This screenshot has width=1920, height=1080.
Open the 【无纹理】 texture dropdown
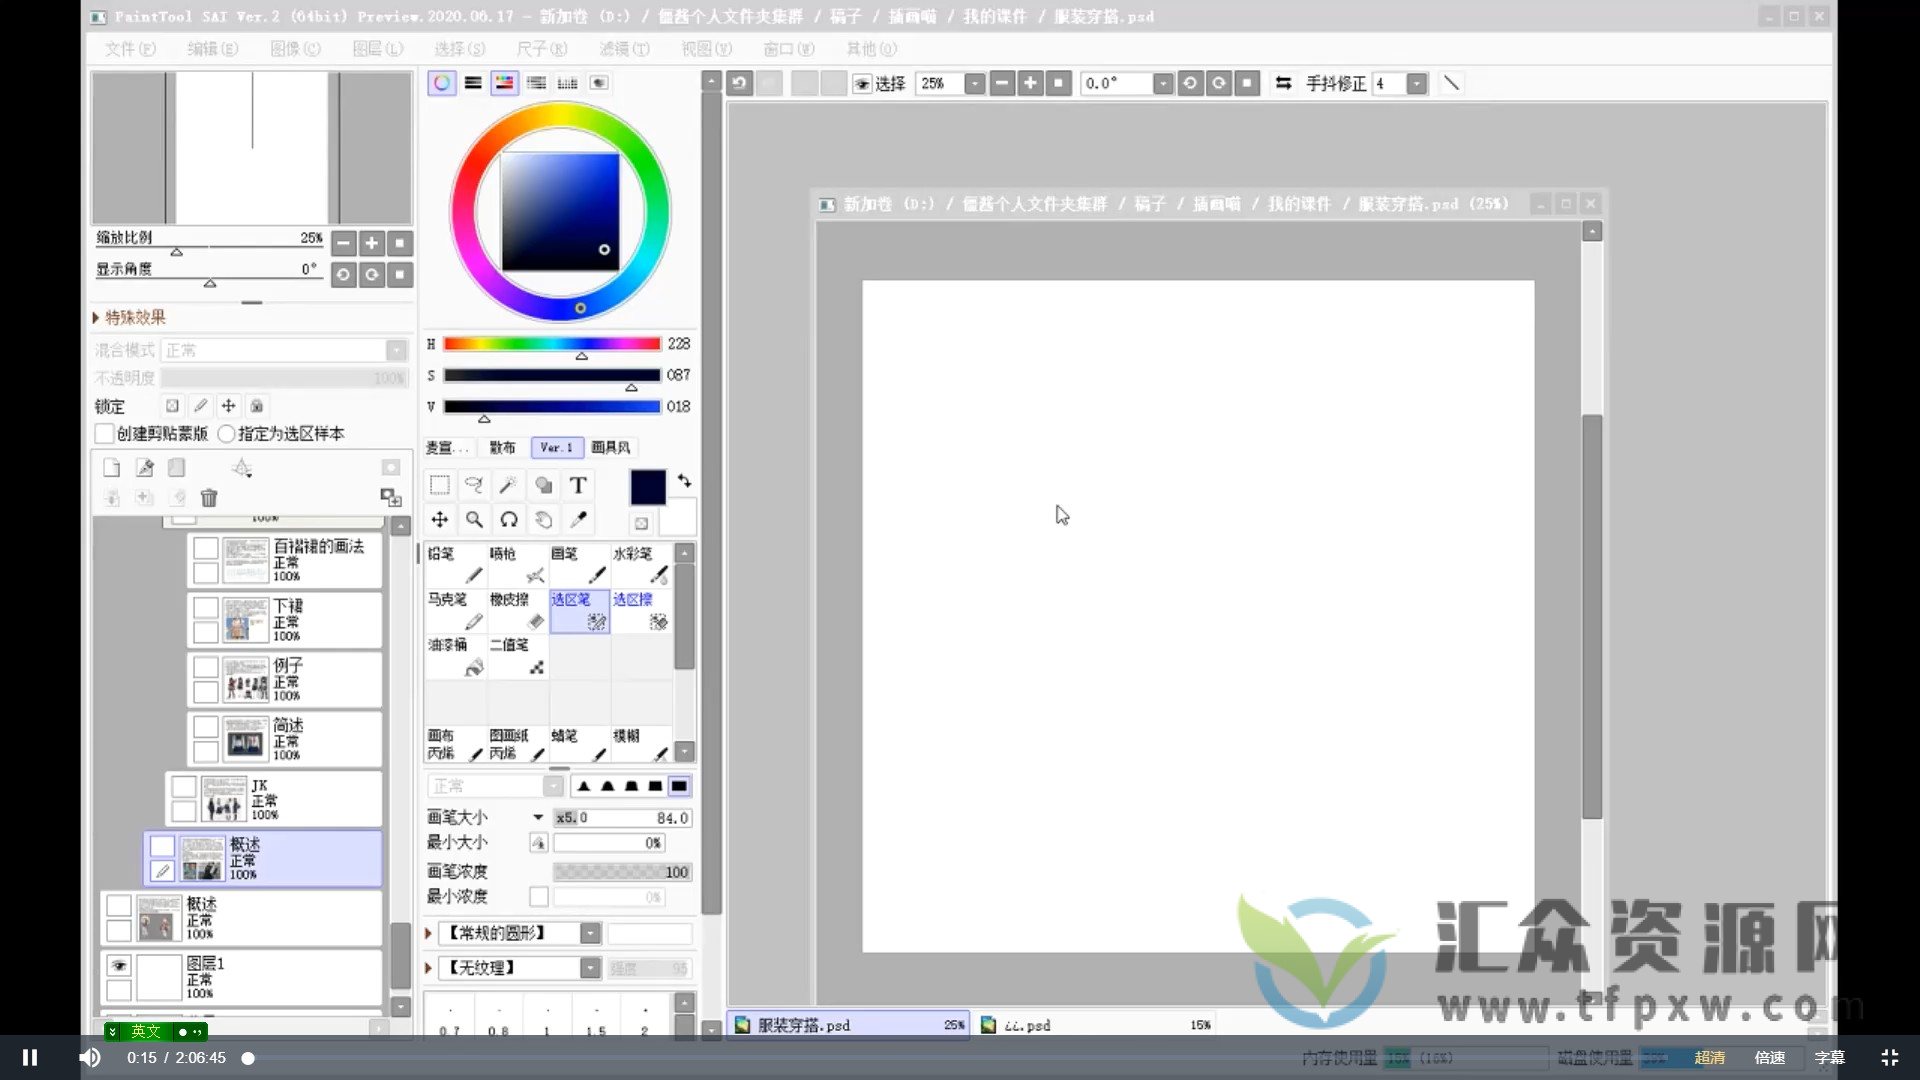591,968
